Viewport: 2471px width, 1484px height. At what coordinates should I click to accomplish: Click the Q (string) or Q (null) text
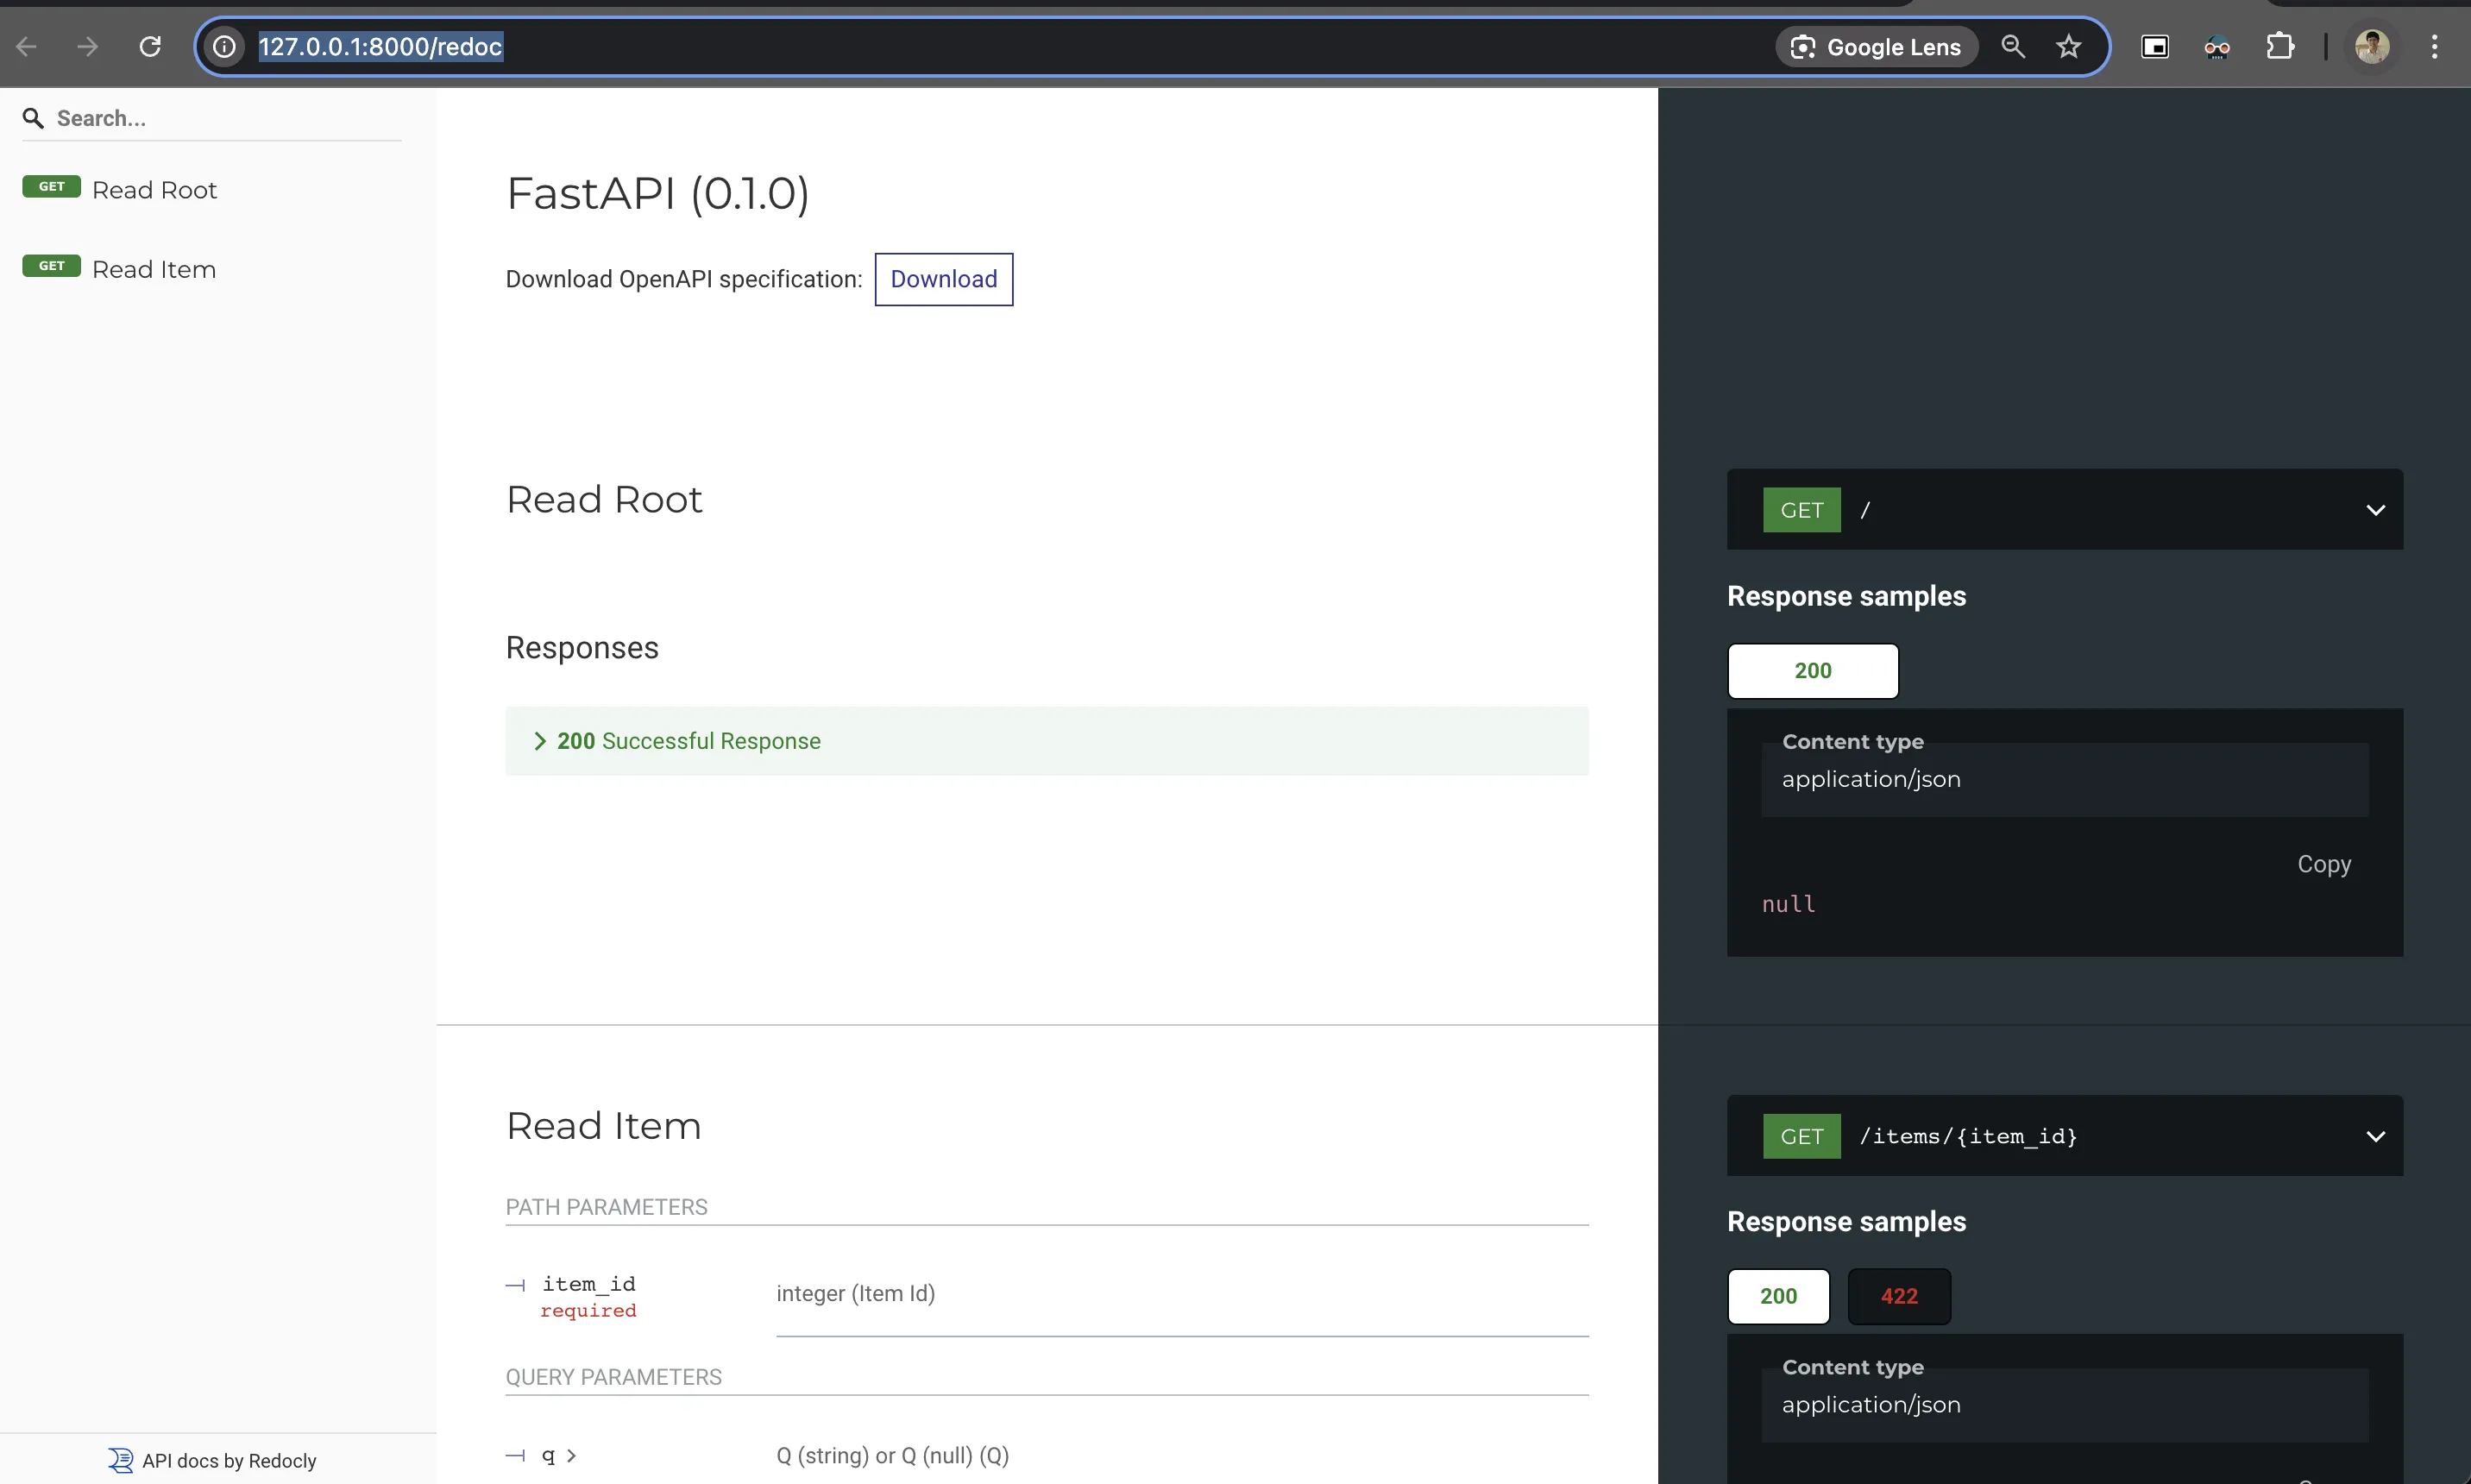892,1456
